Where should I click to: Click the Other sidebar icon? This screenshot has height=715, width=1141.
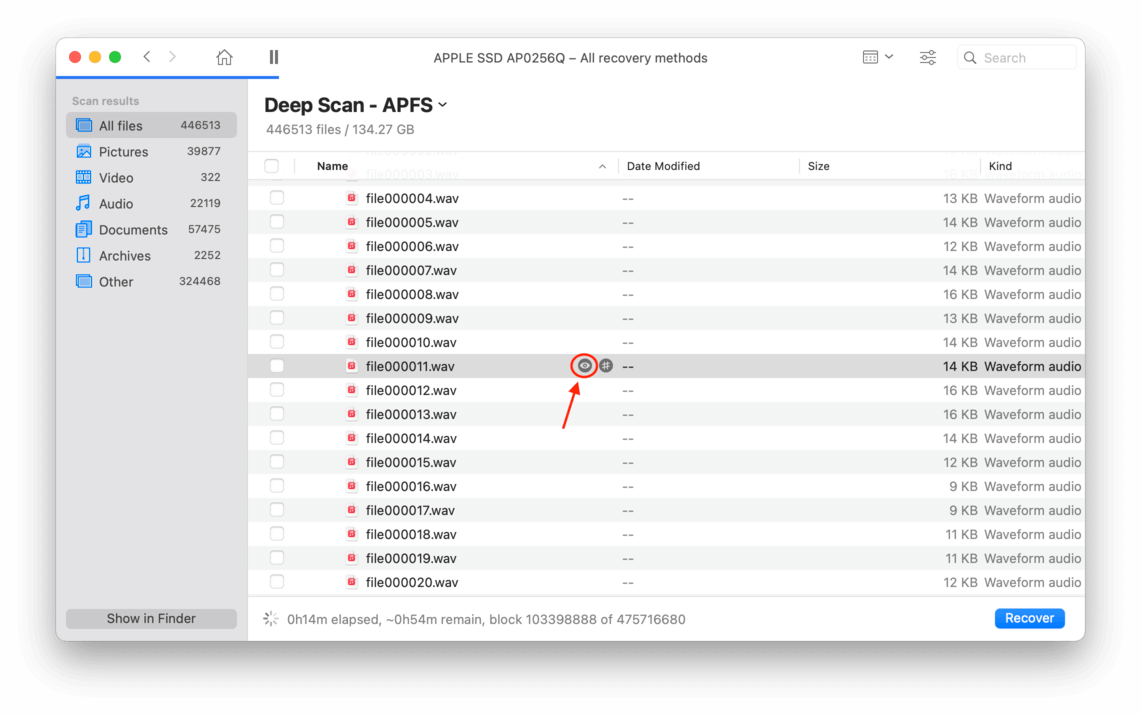[x=84, y=281]
